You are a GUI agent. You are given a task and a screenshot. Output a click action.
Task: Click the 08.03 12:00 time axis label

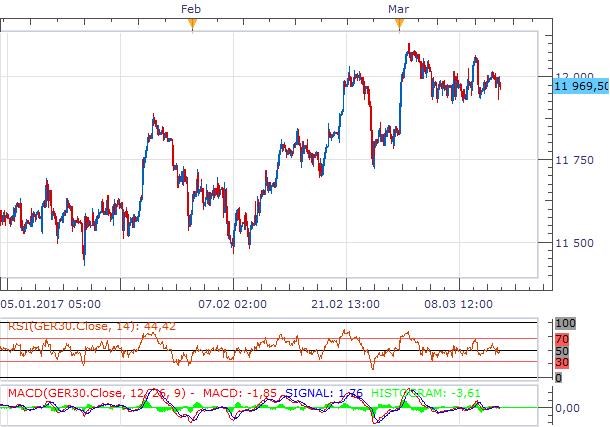(x=459, y=302)
